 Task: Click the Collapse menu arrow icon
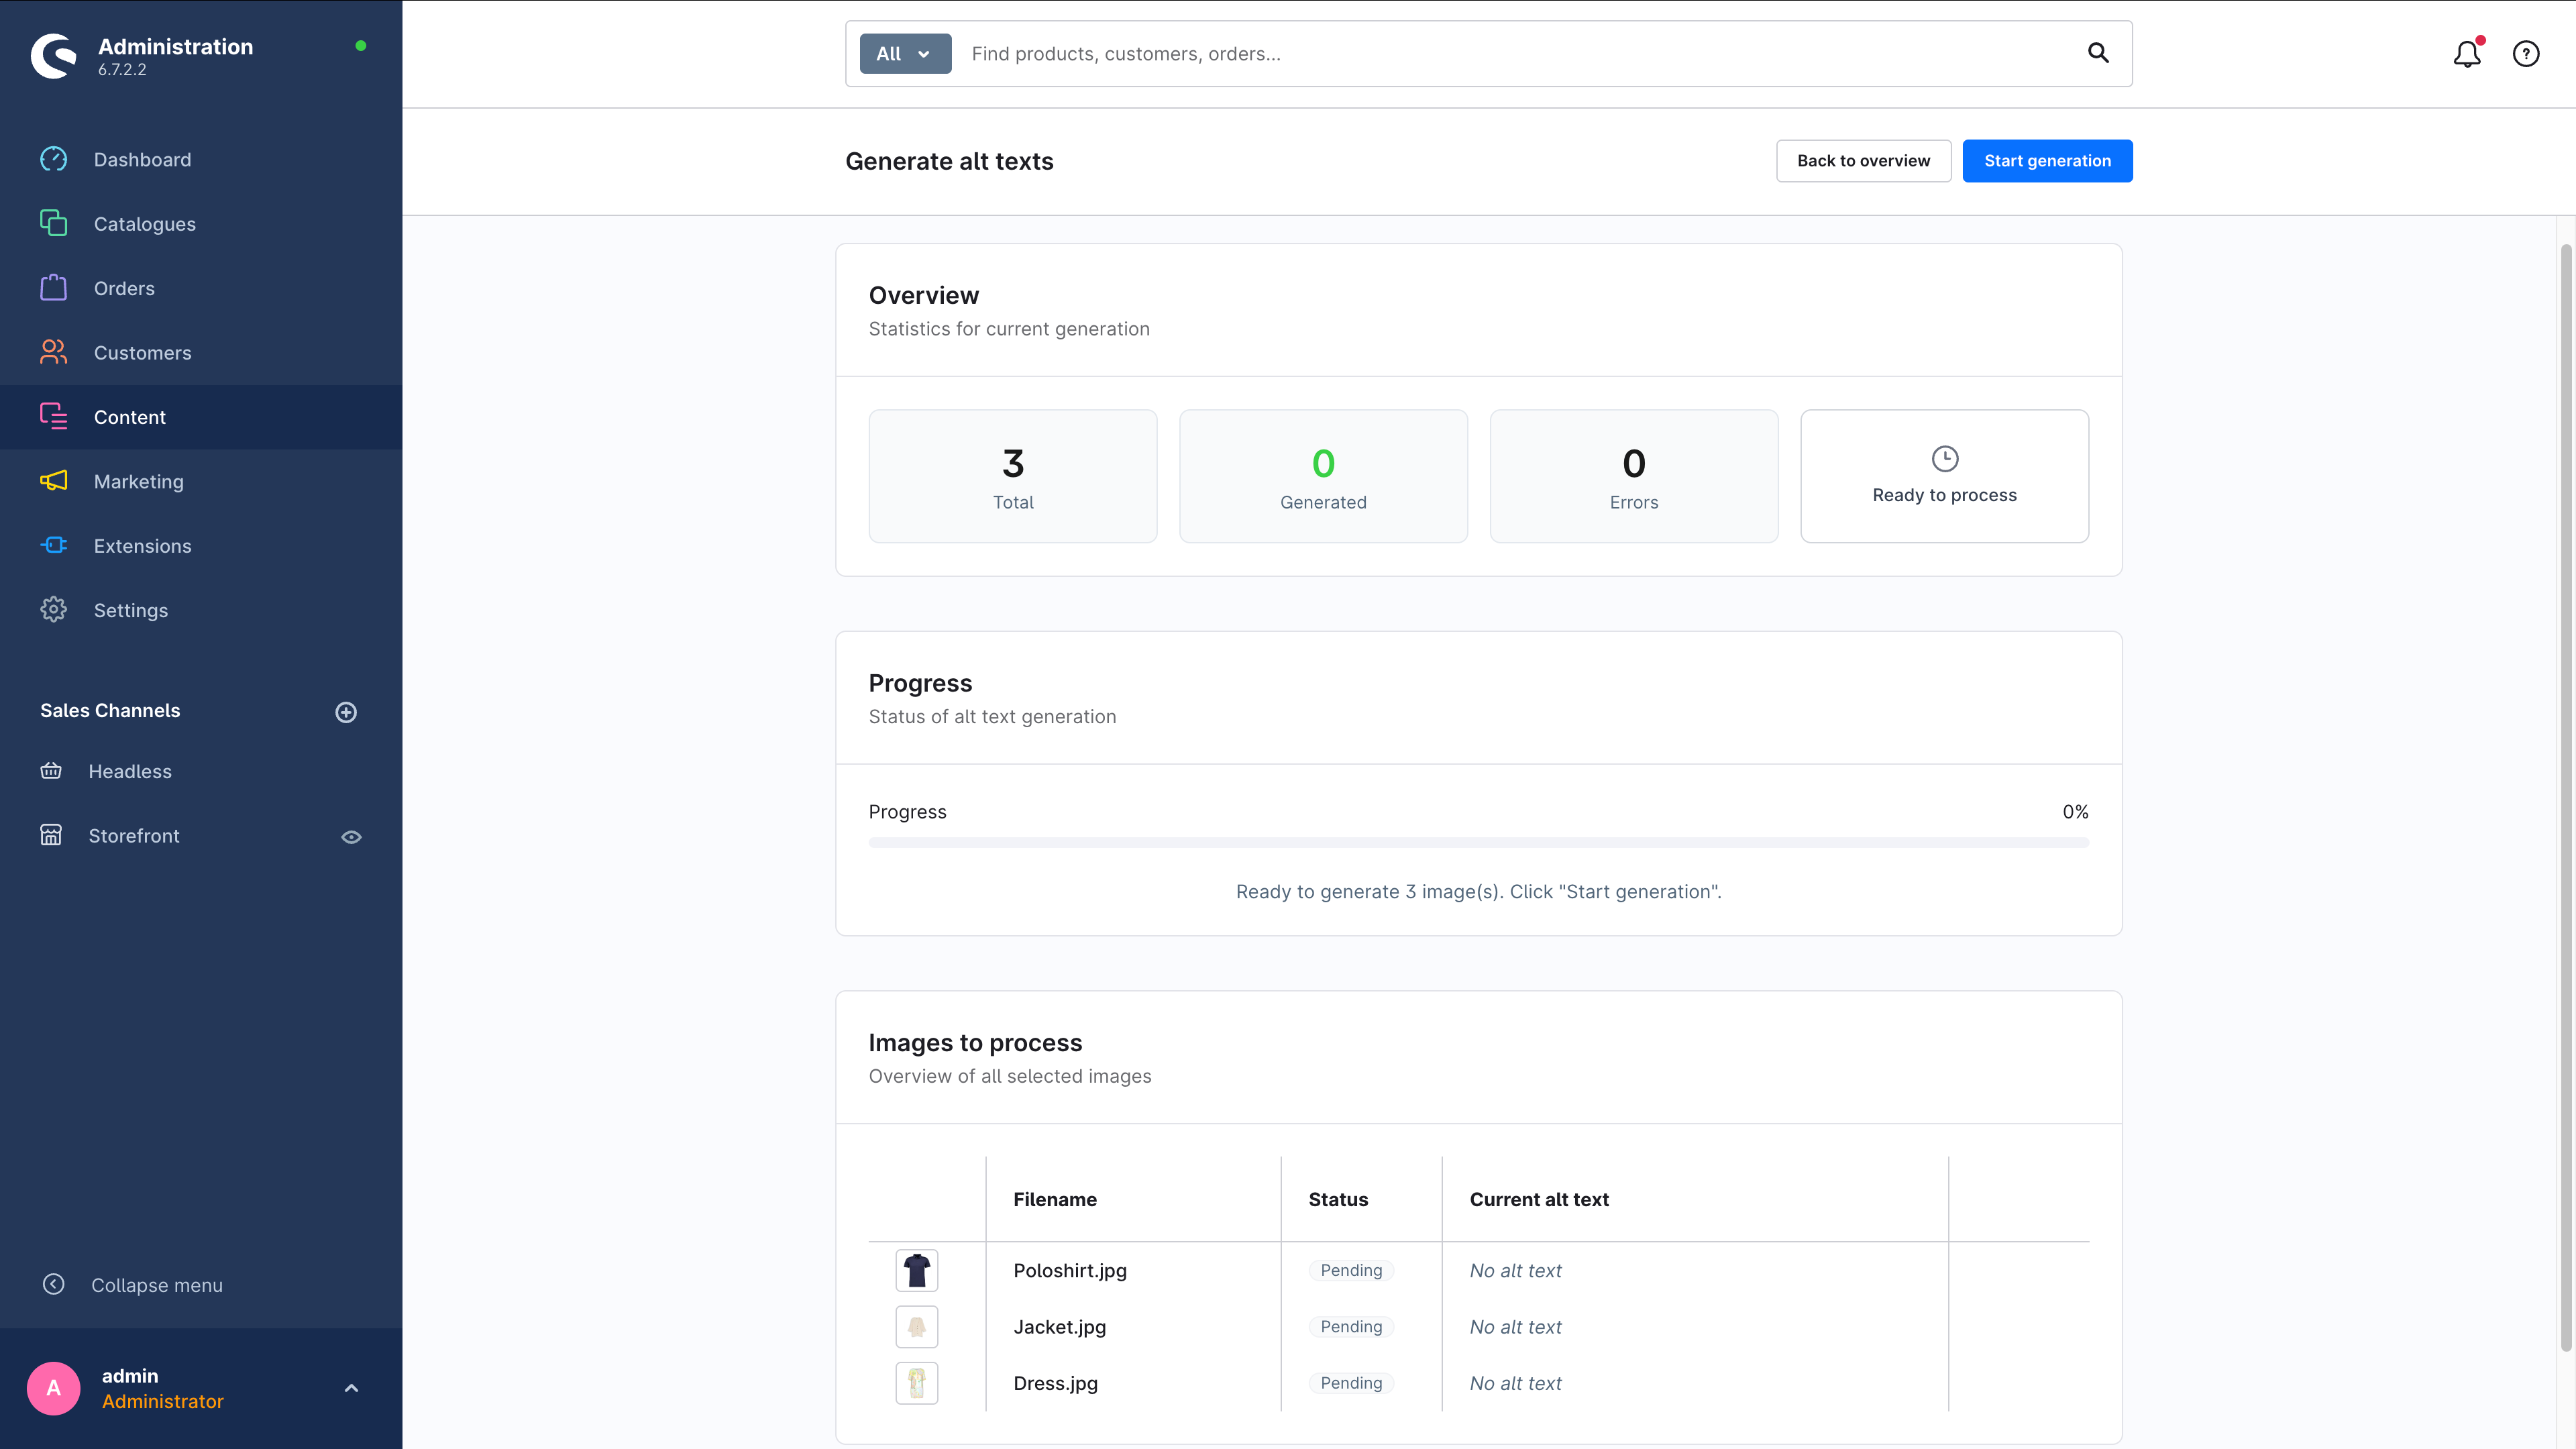tap(54, 1284)
